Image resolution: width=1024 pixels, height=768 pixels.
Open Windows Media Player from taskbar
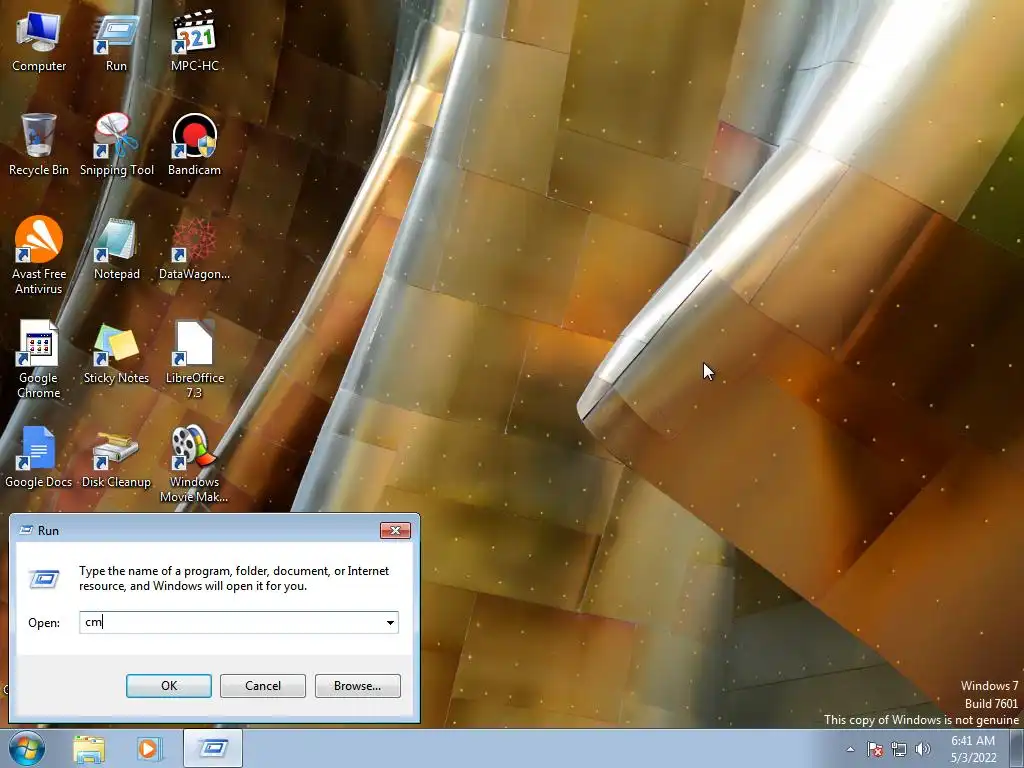(x=150, y=748)
